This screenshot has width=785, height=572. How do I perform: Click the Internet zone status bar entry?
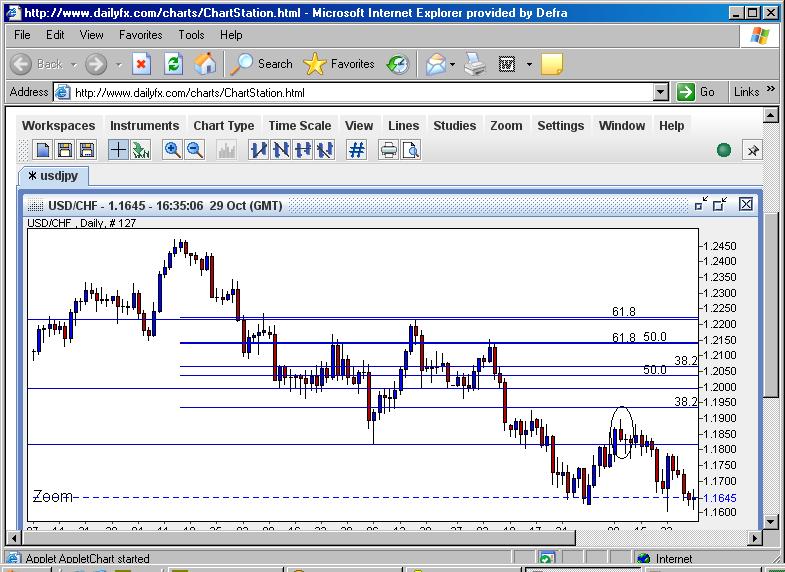pyautogui.click(x=666, y=558)
